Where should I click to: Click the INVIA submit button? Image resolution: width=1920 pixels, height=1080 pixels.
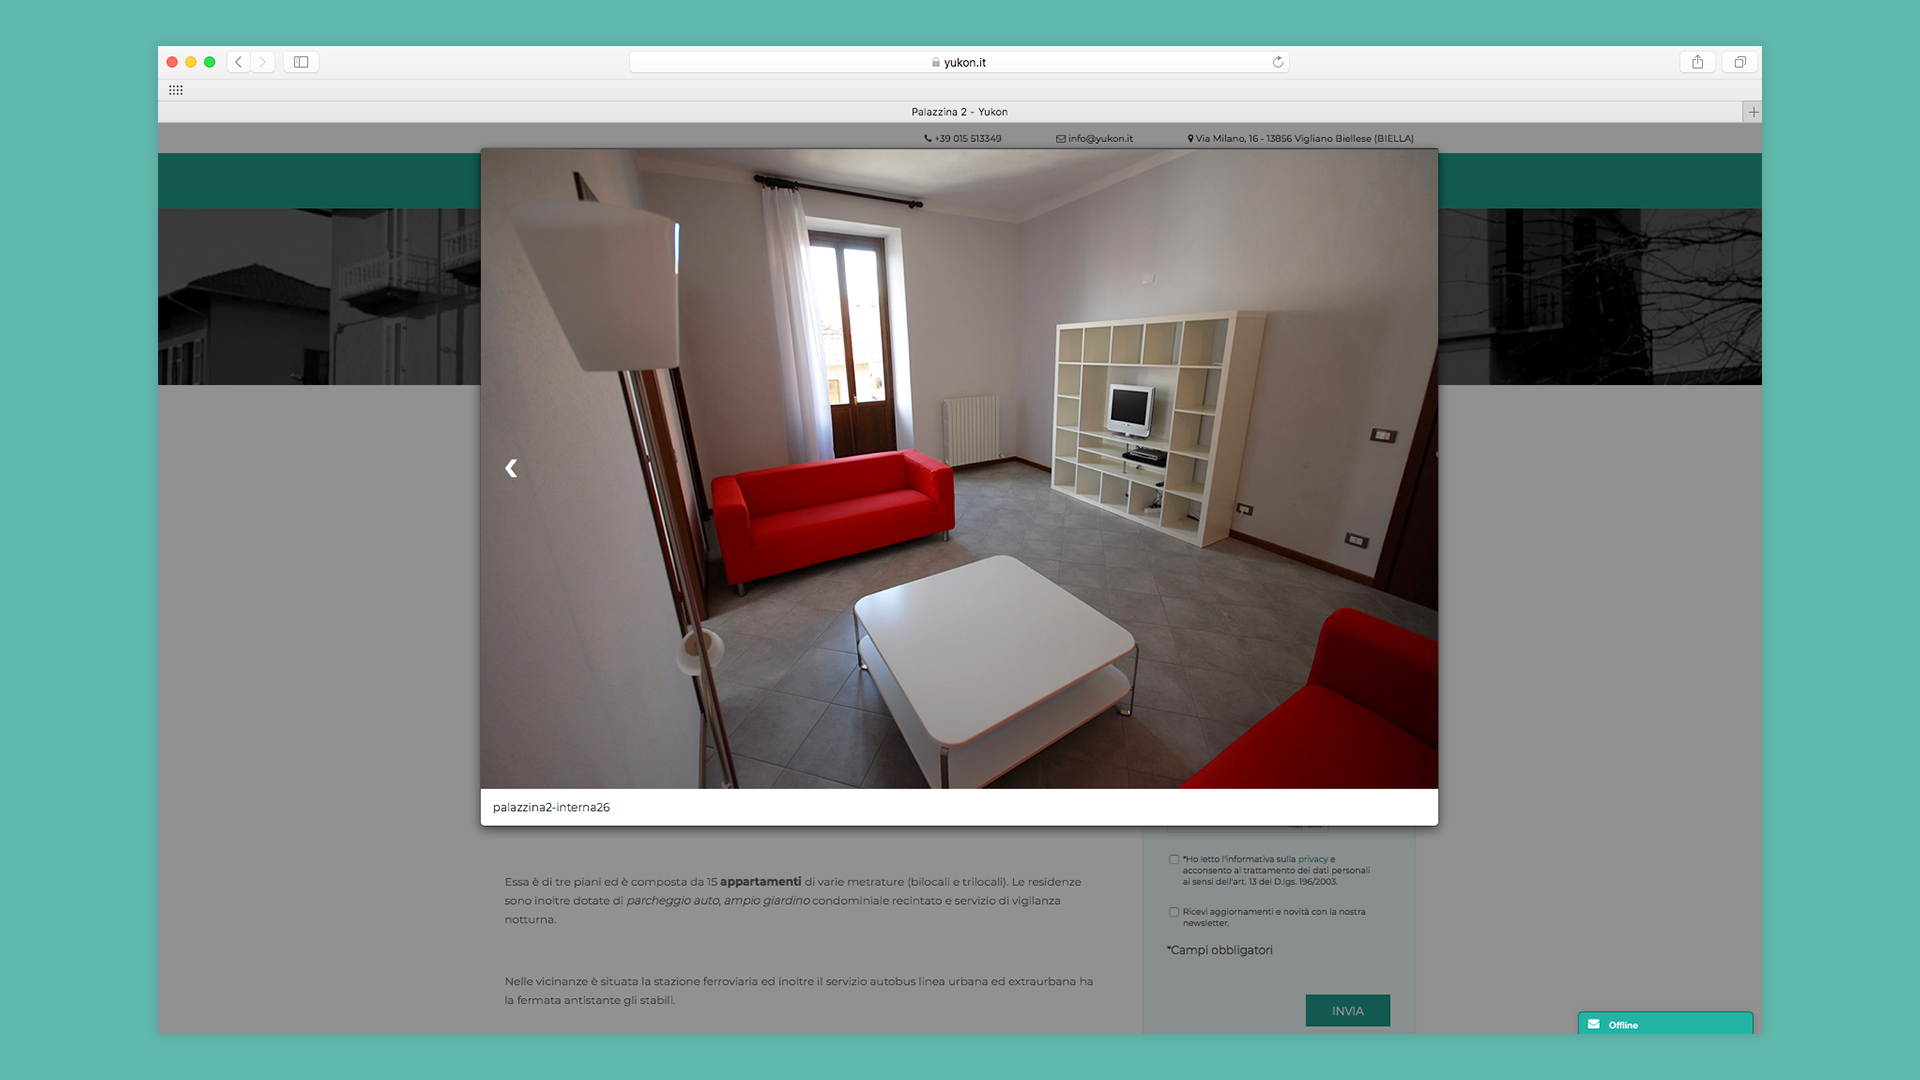coord(1347,1010)
